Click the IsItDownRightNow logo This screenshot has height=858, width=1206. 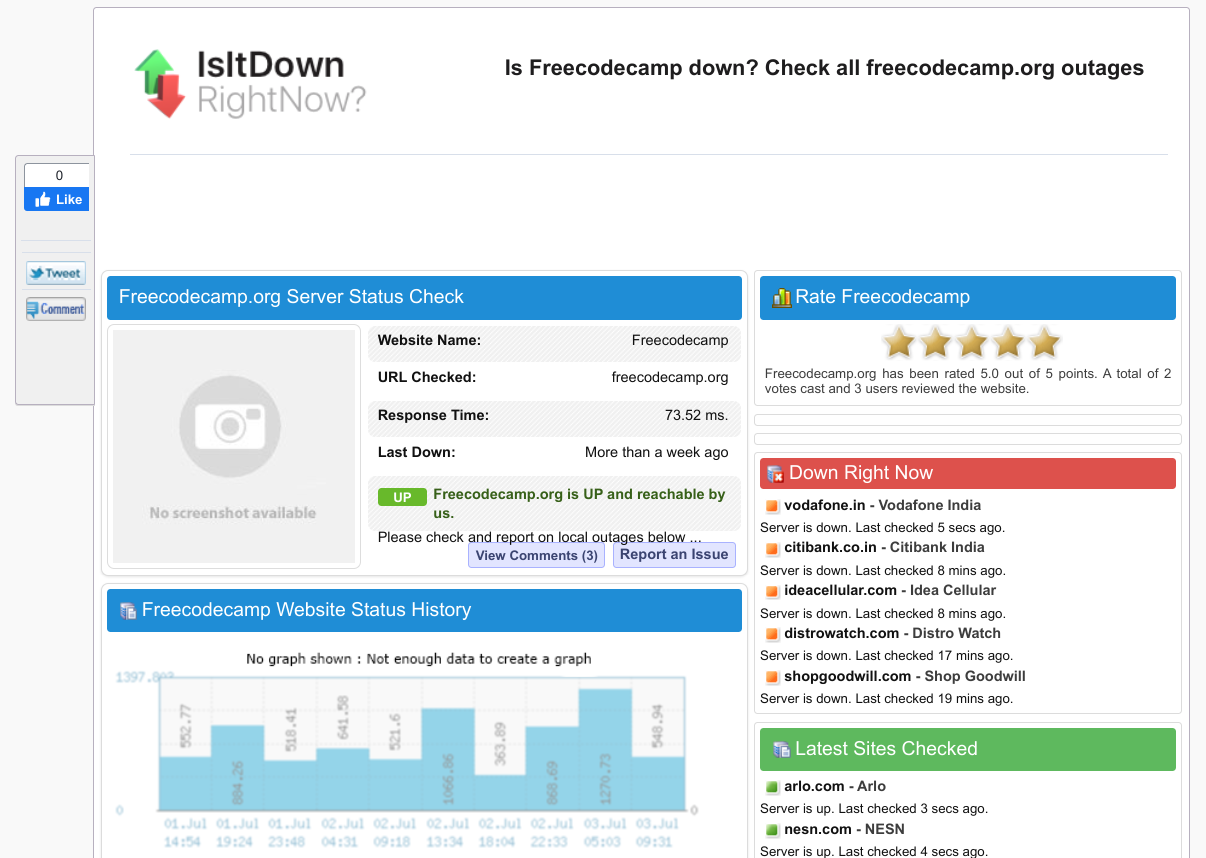[x=250, y=83]
